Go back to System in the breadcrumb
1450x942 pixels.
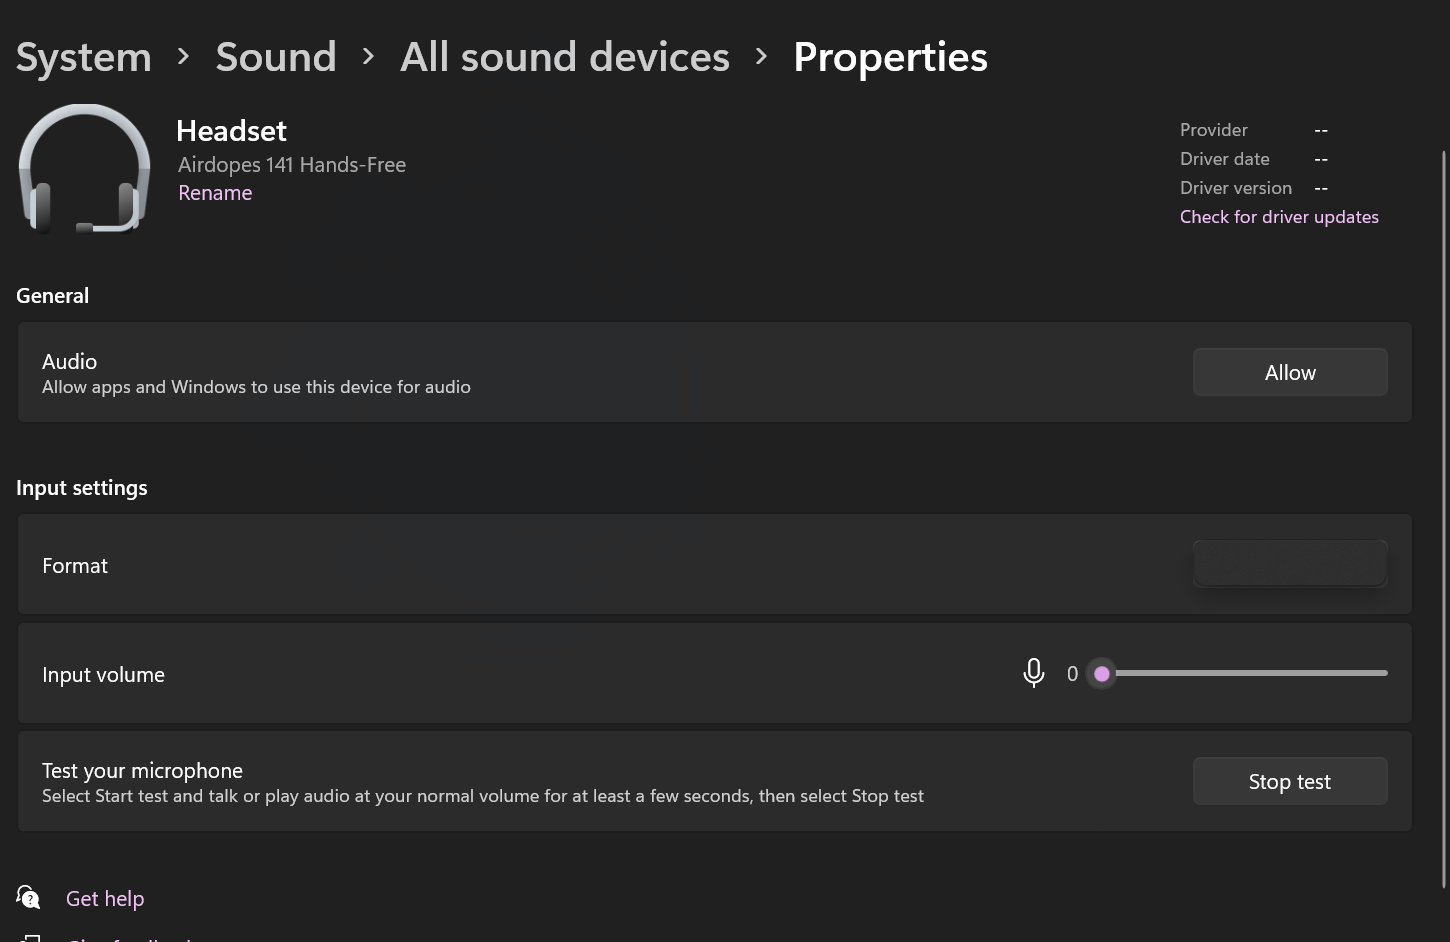(x=84, y=57)
